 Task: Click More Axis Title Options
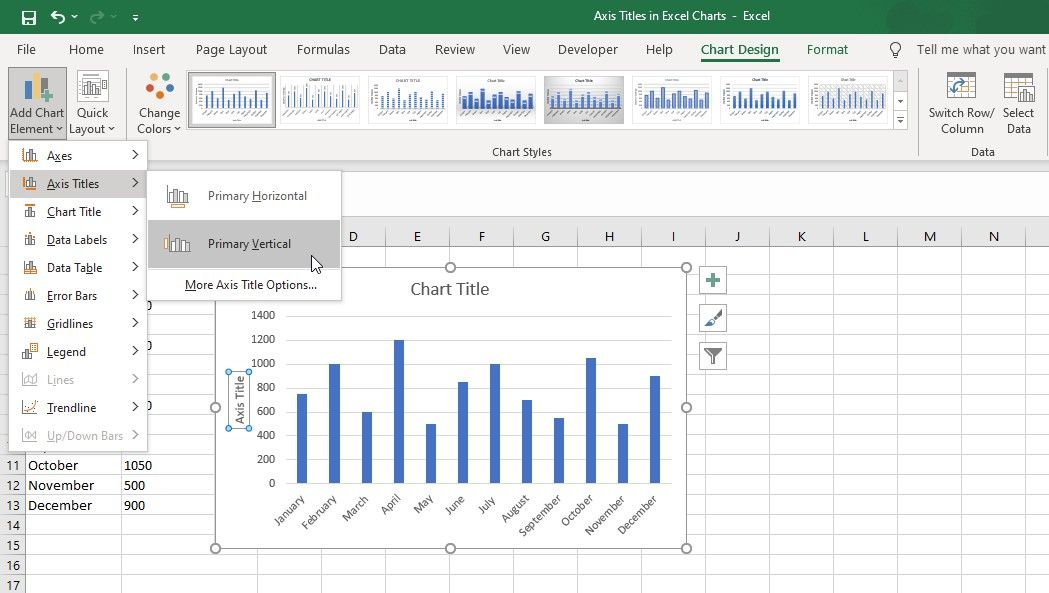click(250, 285)
